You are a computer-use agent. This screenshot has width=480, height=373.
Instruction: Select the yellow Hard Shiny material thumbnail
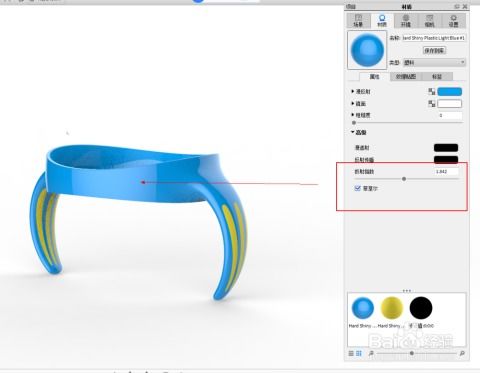pos(392,308)
